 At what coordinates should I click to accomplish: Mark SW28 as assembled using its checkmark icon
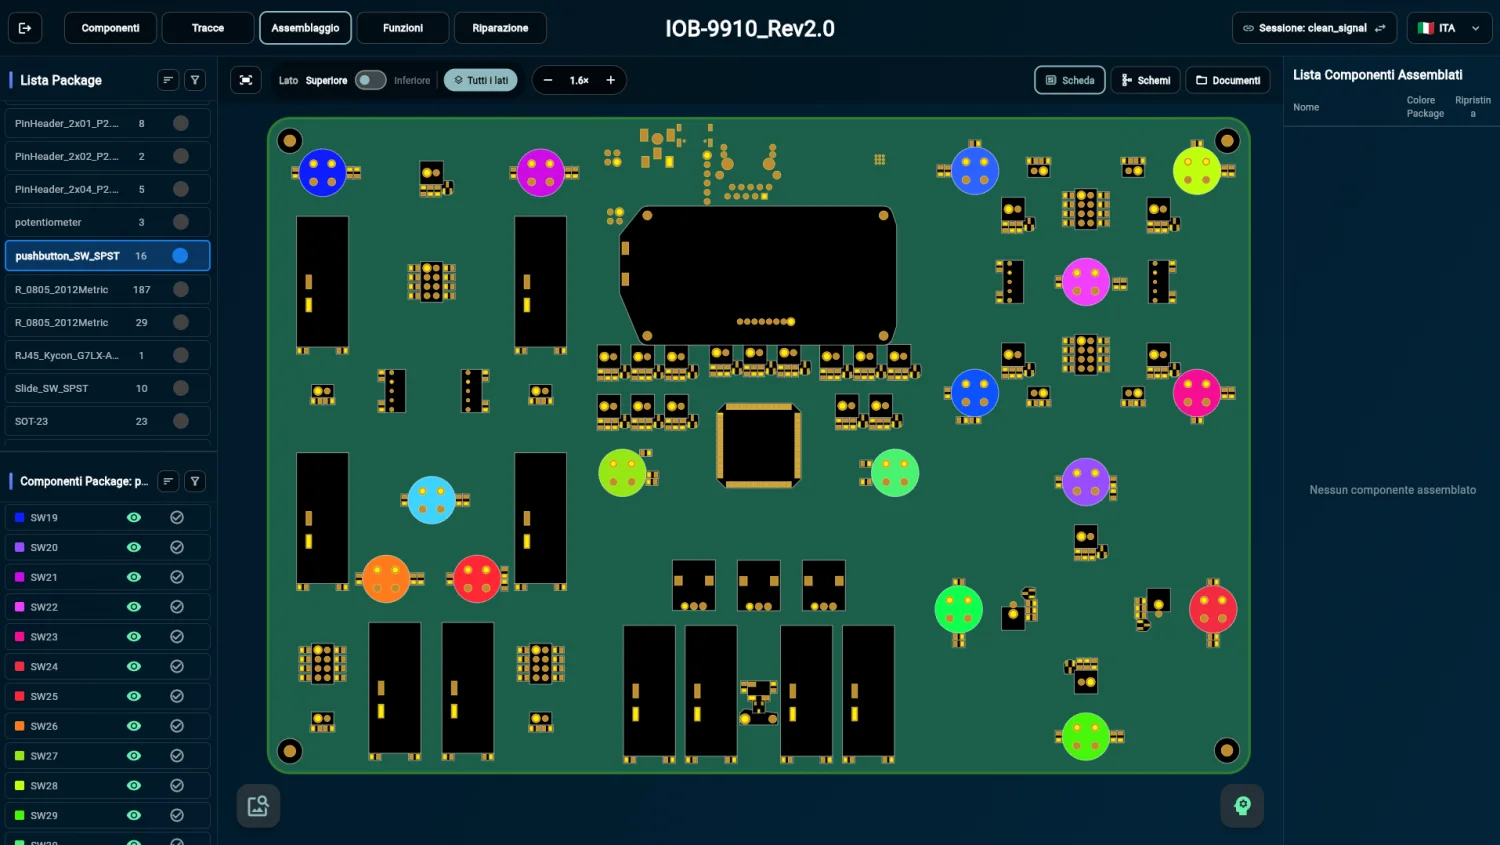tap(177, 785)
